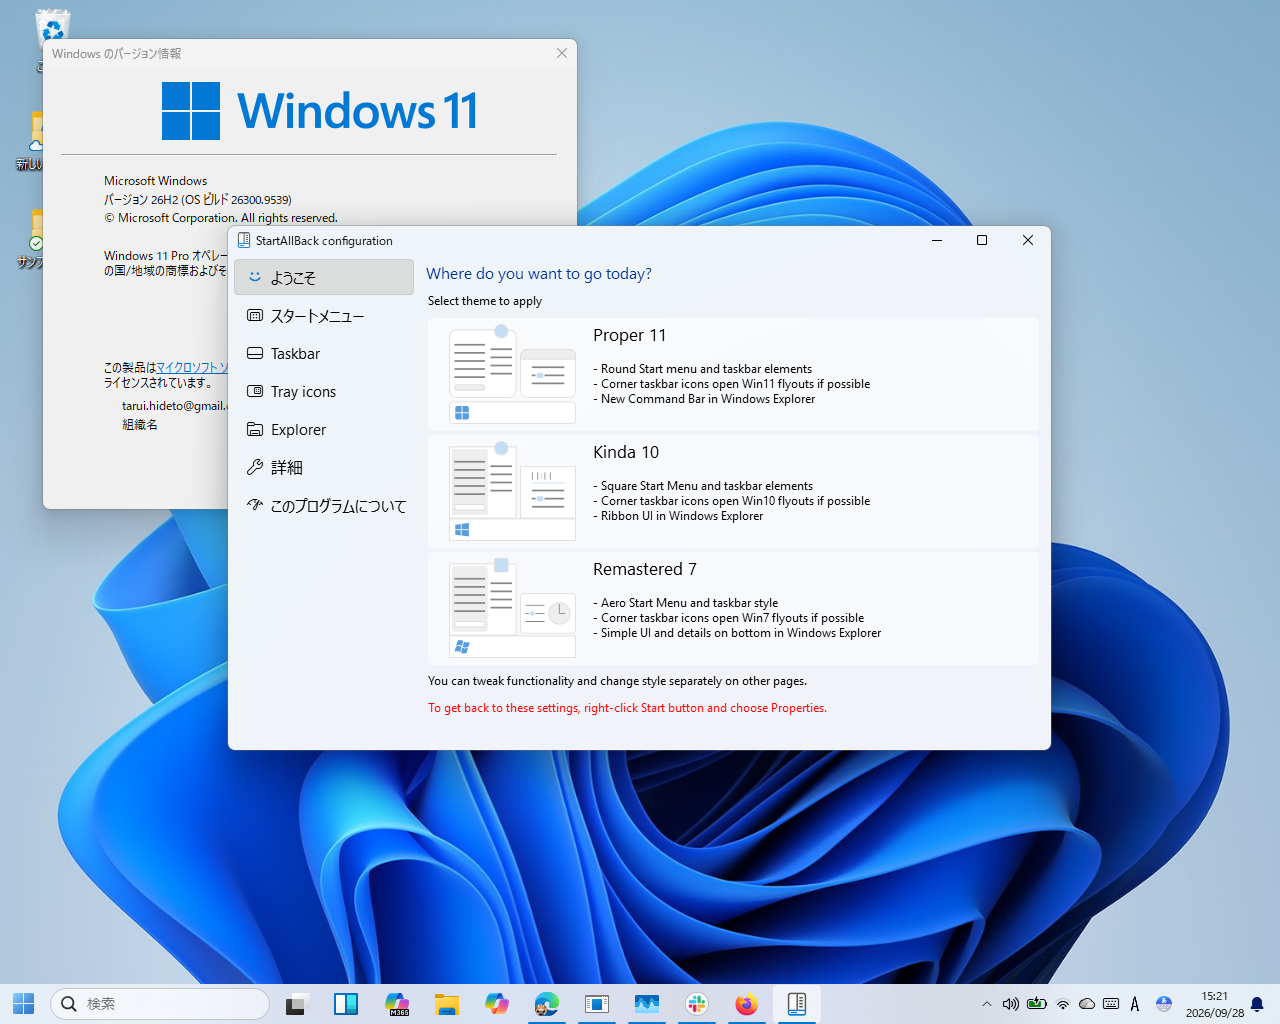Apply the Remastered 7 theme

[x=733, y=608]
